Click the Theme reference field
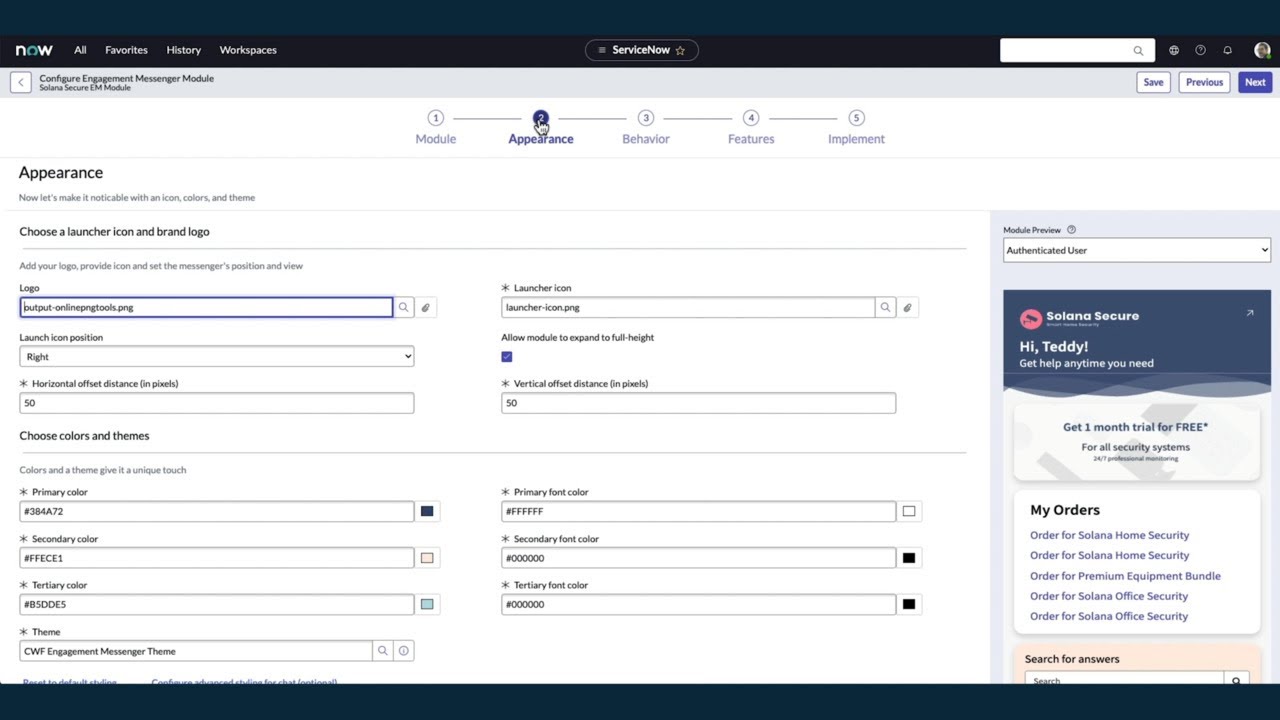The width and height of the screenshot is (1280, 720). pyautogui.click(x=196, y=651)
